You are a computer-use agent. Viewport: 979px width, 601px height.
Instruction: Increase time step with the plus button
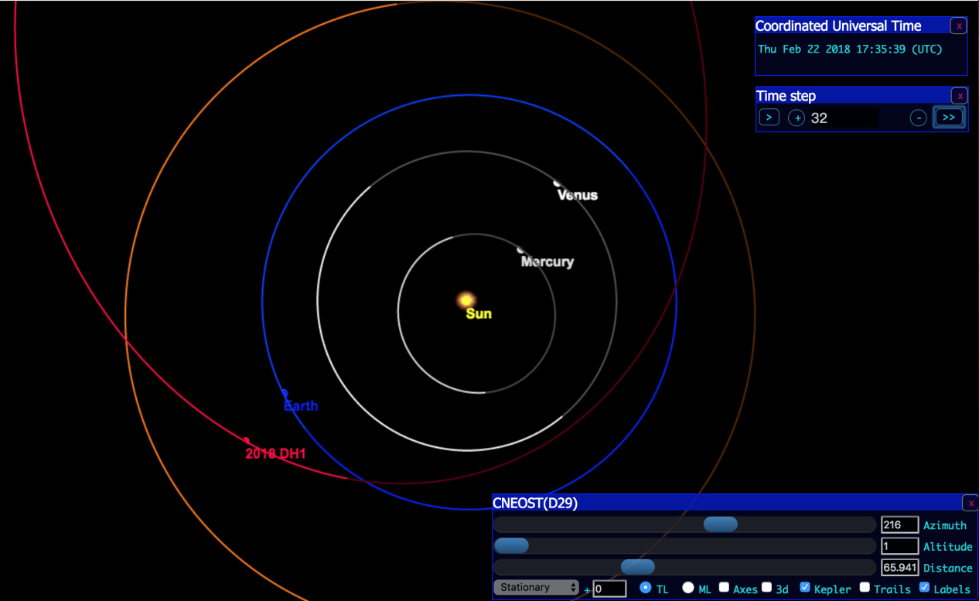pos(796,118)
